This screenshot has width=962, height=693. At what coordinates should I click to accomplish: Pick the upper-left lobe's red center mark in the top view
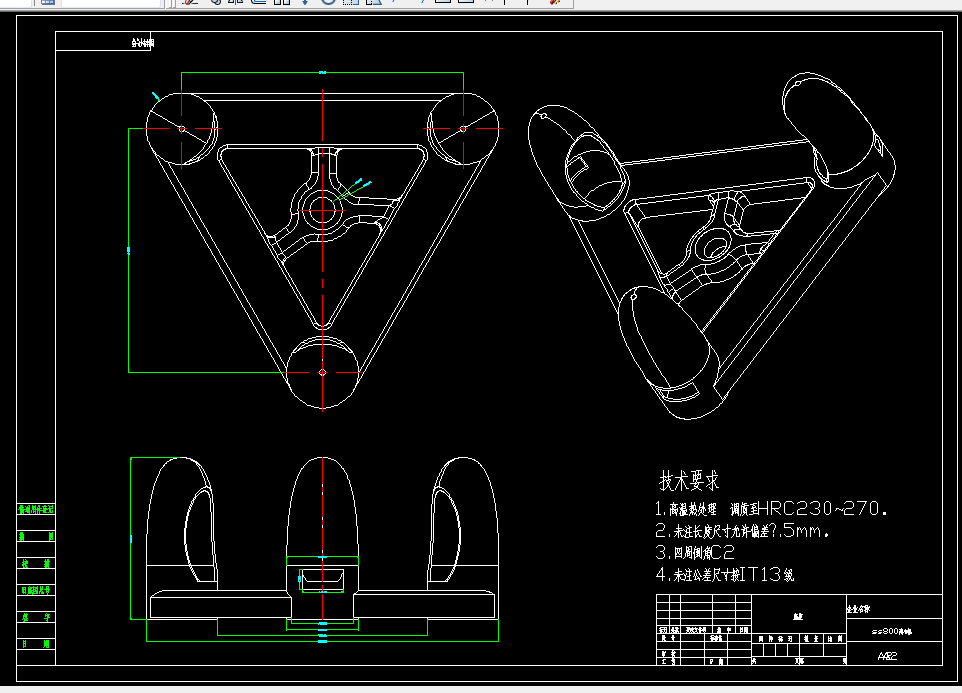coord(182,128)
